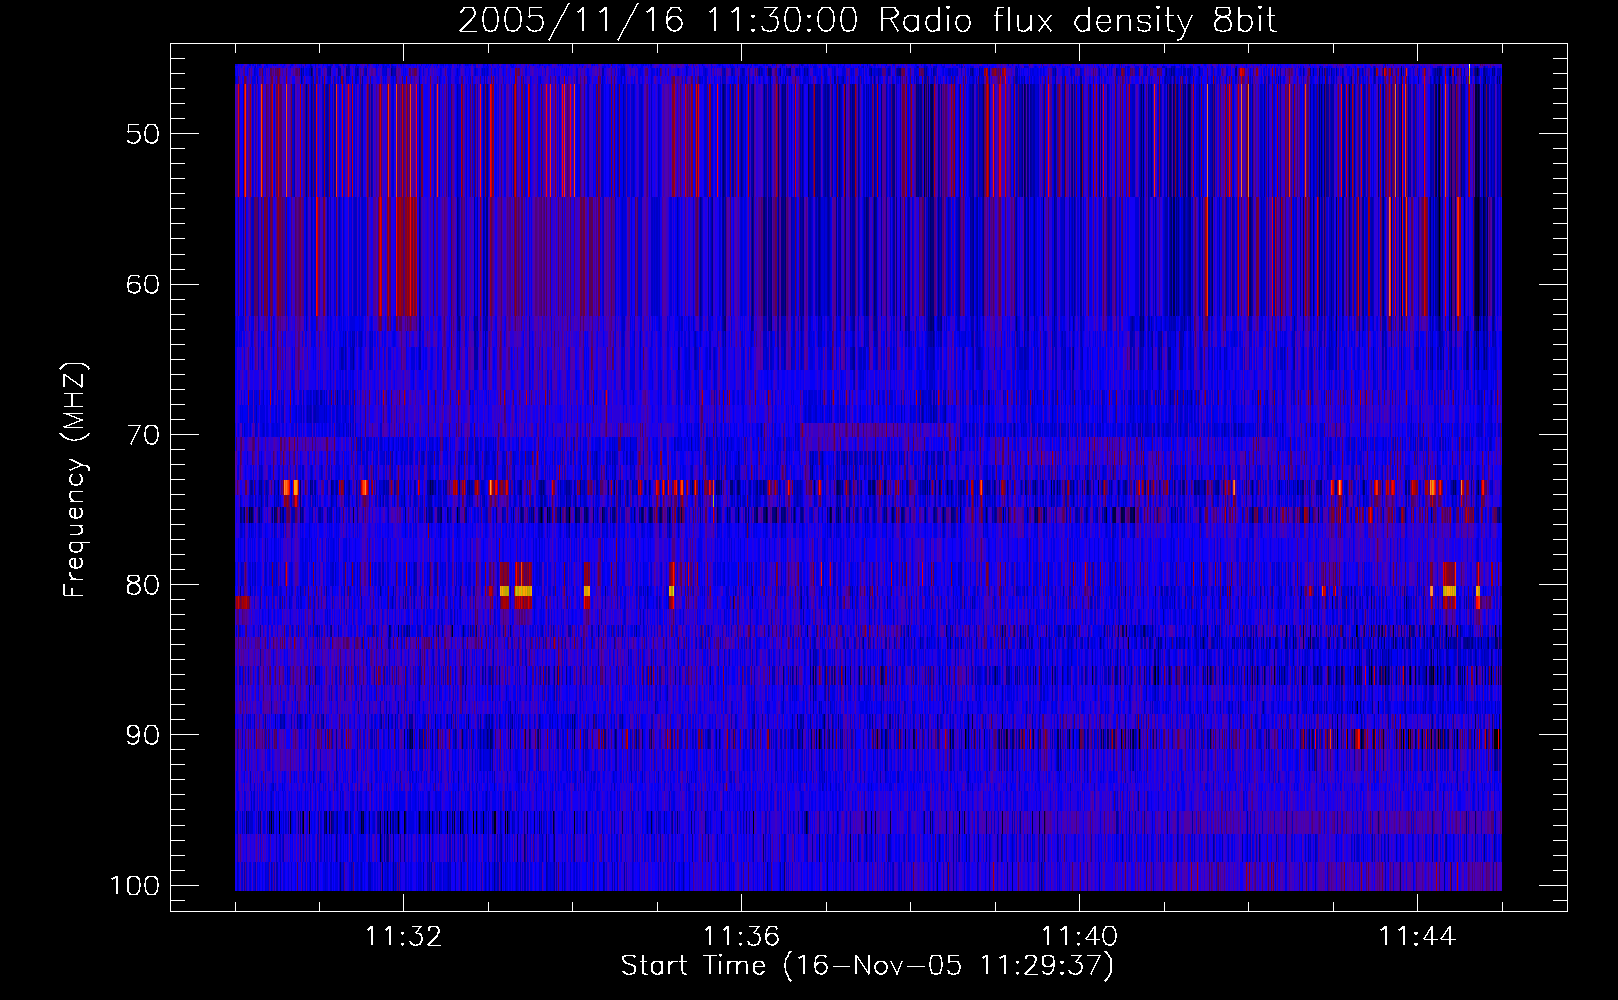The width and height of the screenshot is (1618, 1000).
Task: Click the "Start Time (16-Nov-05 11:29:37)" label
Action: point(867,966)
